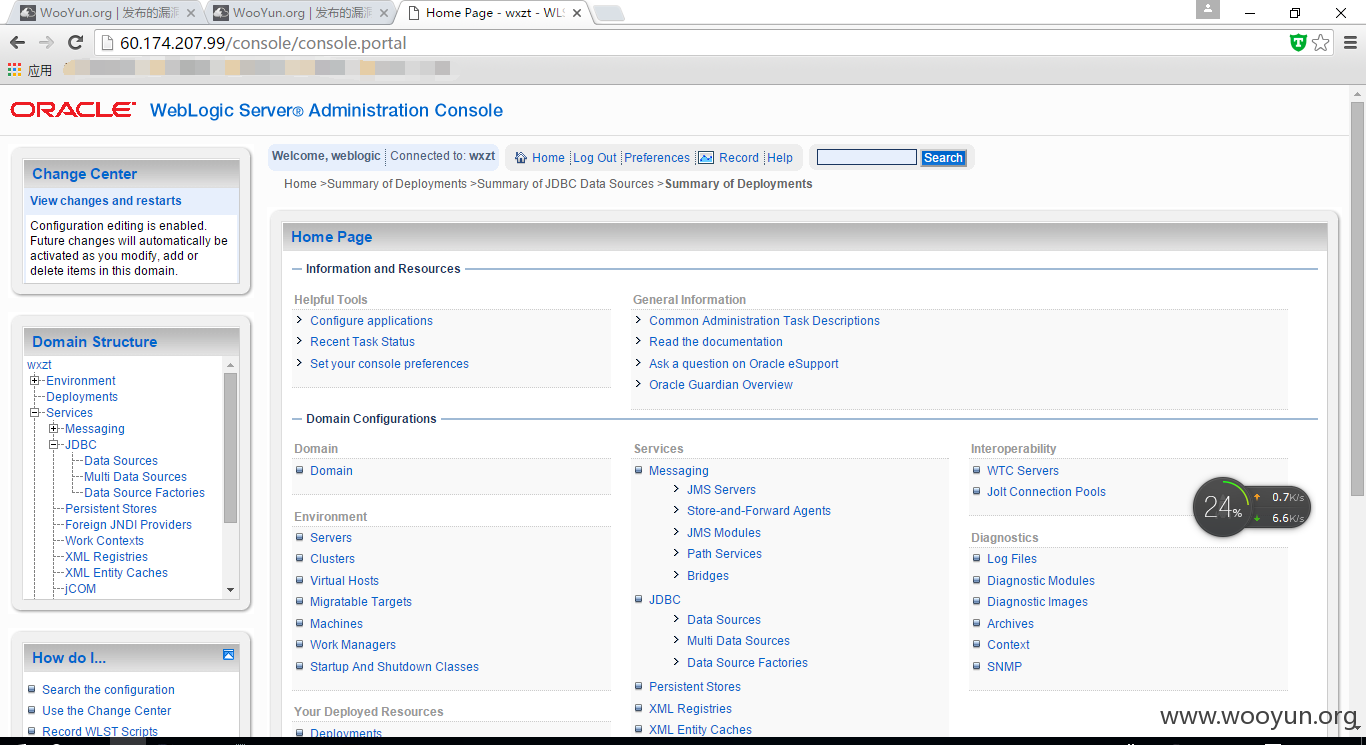Open Use the Change Center link
This screenshot has width=1366, height=745.
tap(107, 711)
